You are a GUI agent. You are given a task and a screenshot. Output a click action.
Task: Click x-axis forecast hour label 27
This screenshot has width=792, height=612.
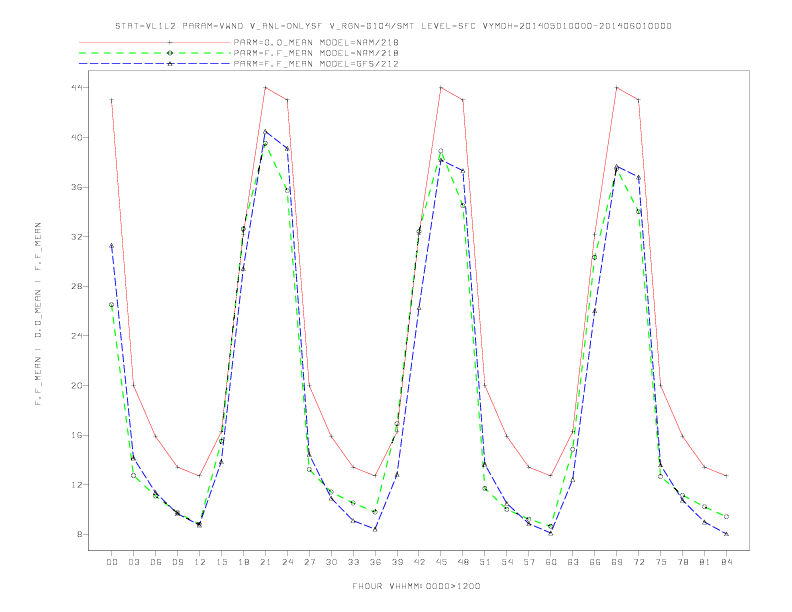[309, 562]
